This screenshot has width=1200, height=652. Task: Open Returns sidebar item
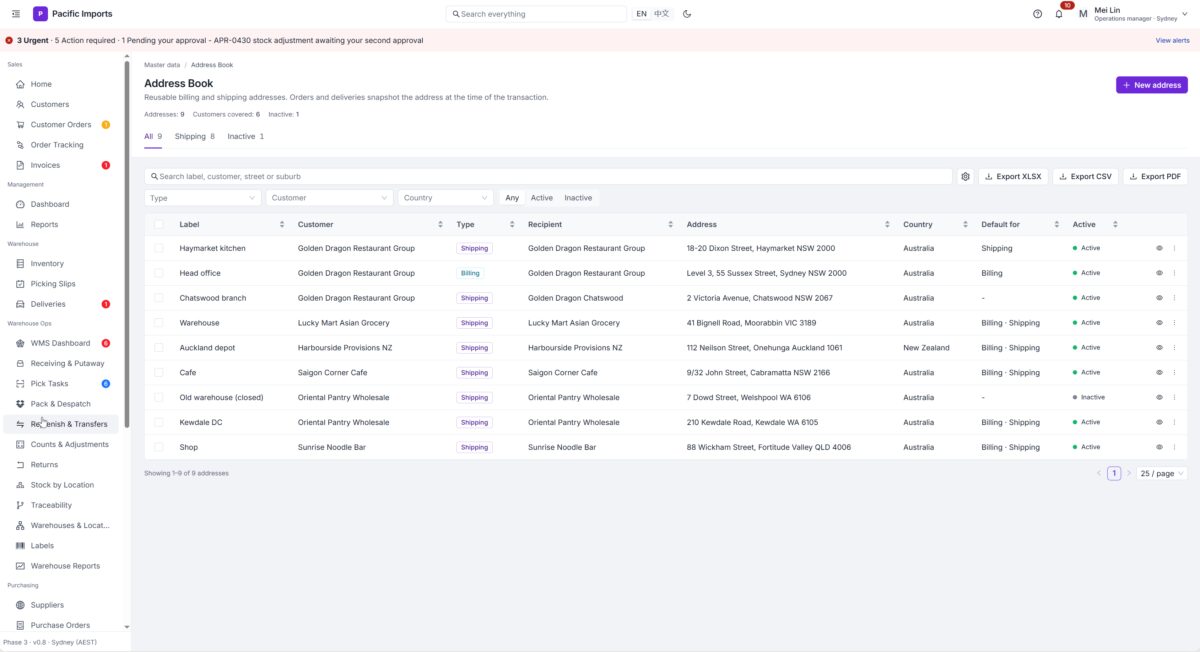[62, 465]
